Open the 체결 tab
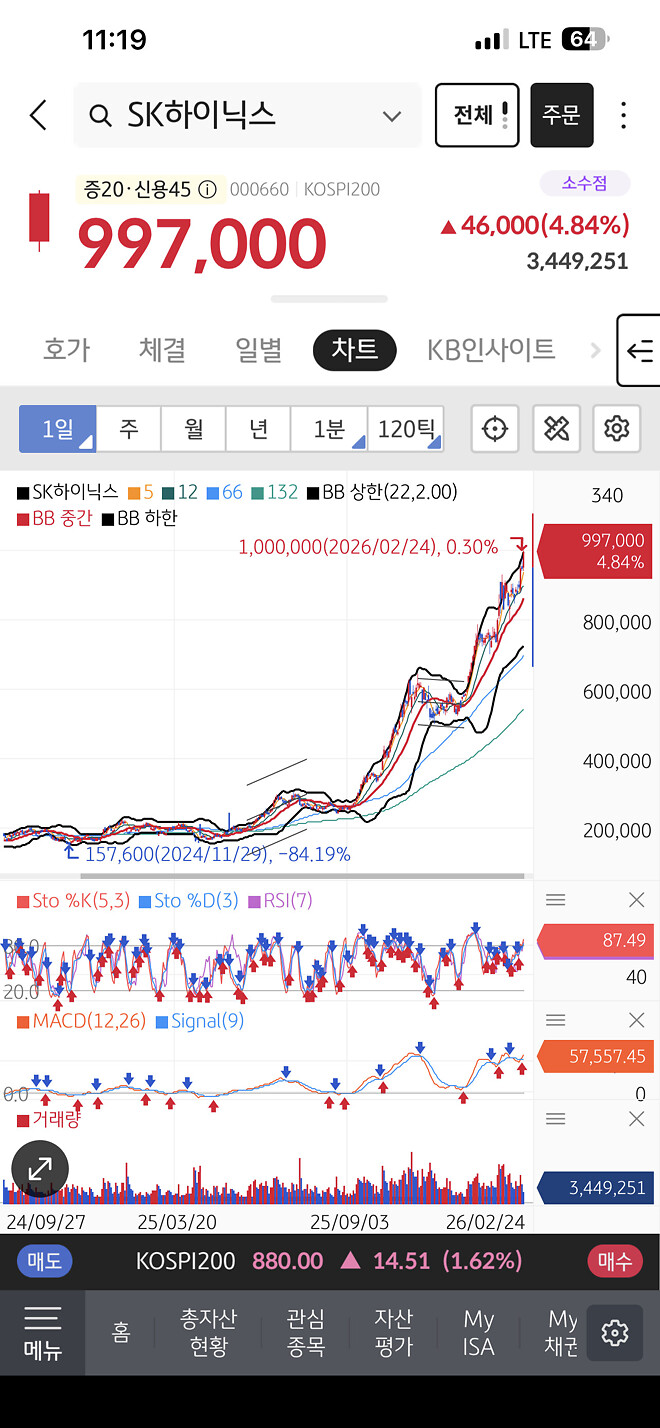 click(x=162, y=350)
